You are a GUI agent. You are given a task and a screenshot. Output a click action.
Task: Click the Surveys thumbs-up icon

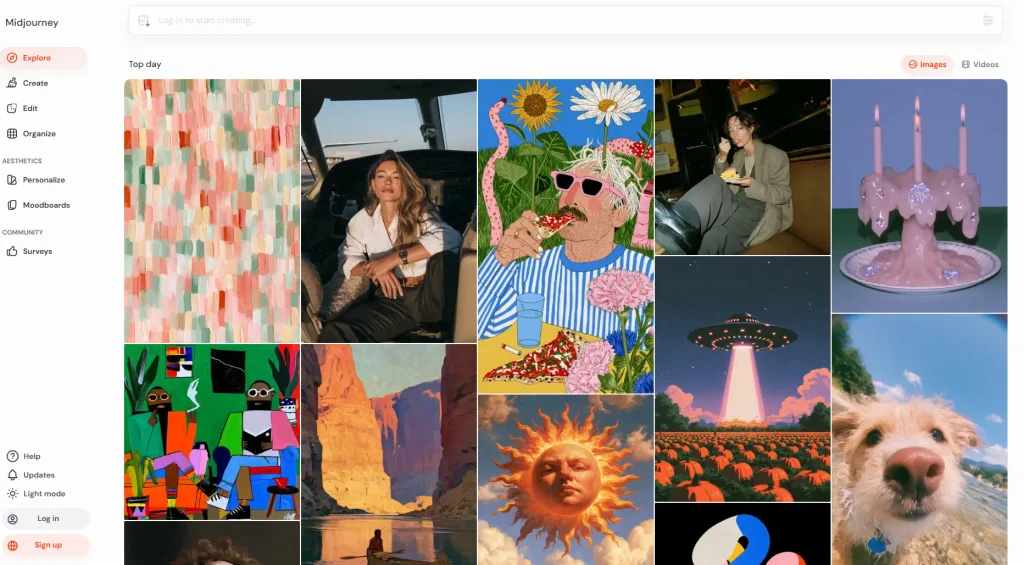[x=12, y=251]
